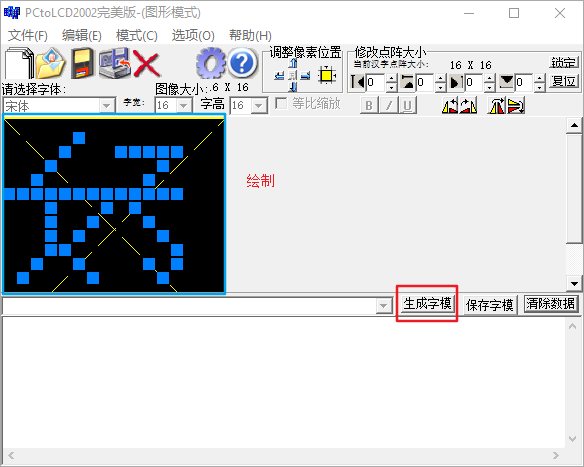Increase the left margin spinner value
Screen dimensions: 584x467
point(391,78)
